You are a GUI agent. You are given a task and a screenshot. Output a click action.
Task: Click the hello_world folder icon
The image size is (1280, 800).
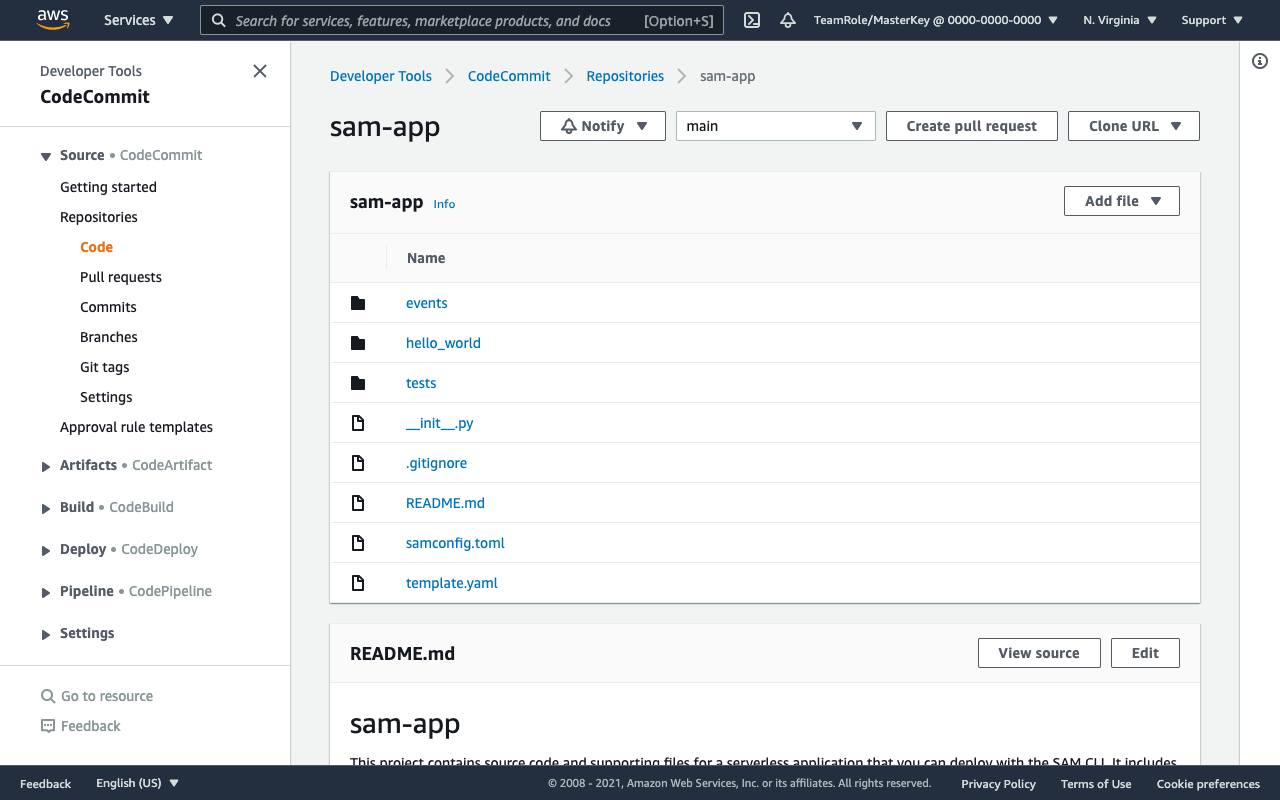(x=358, y=343)
